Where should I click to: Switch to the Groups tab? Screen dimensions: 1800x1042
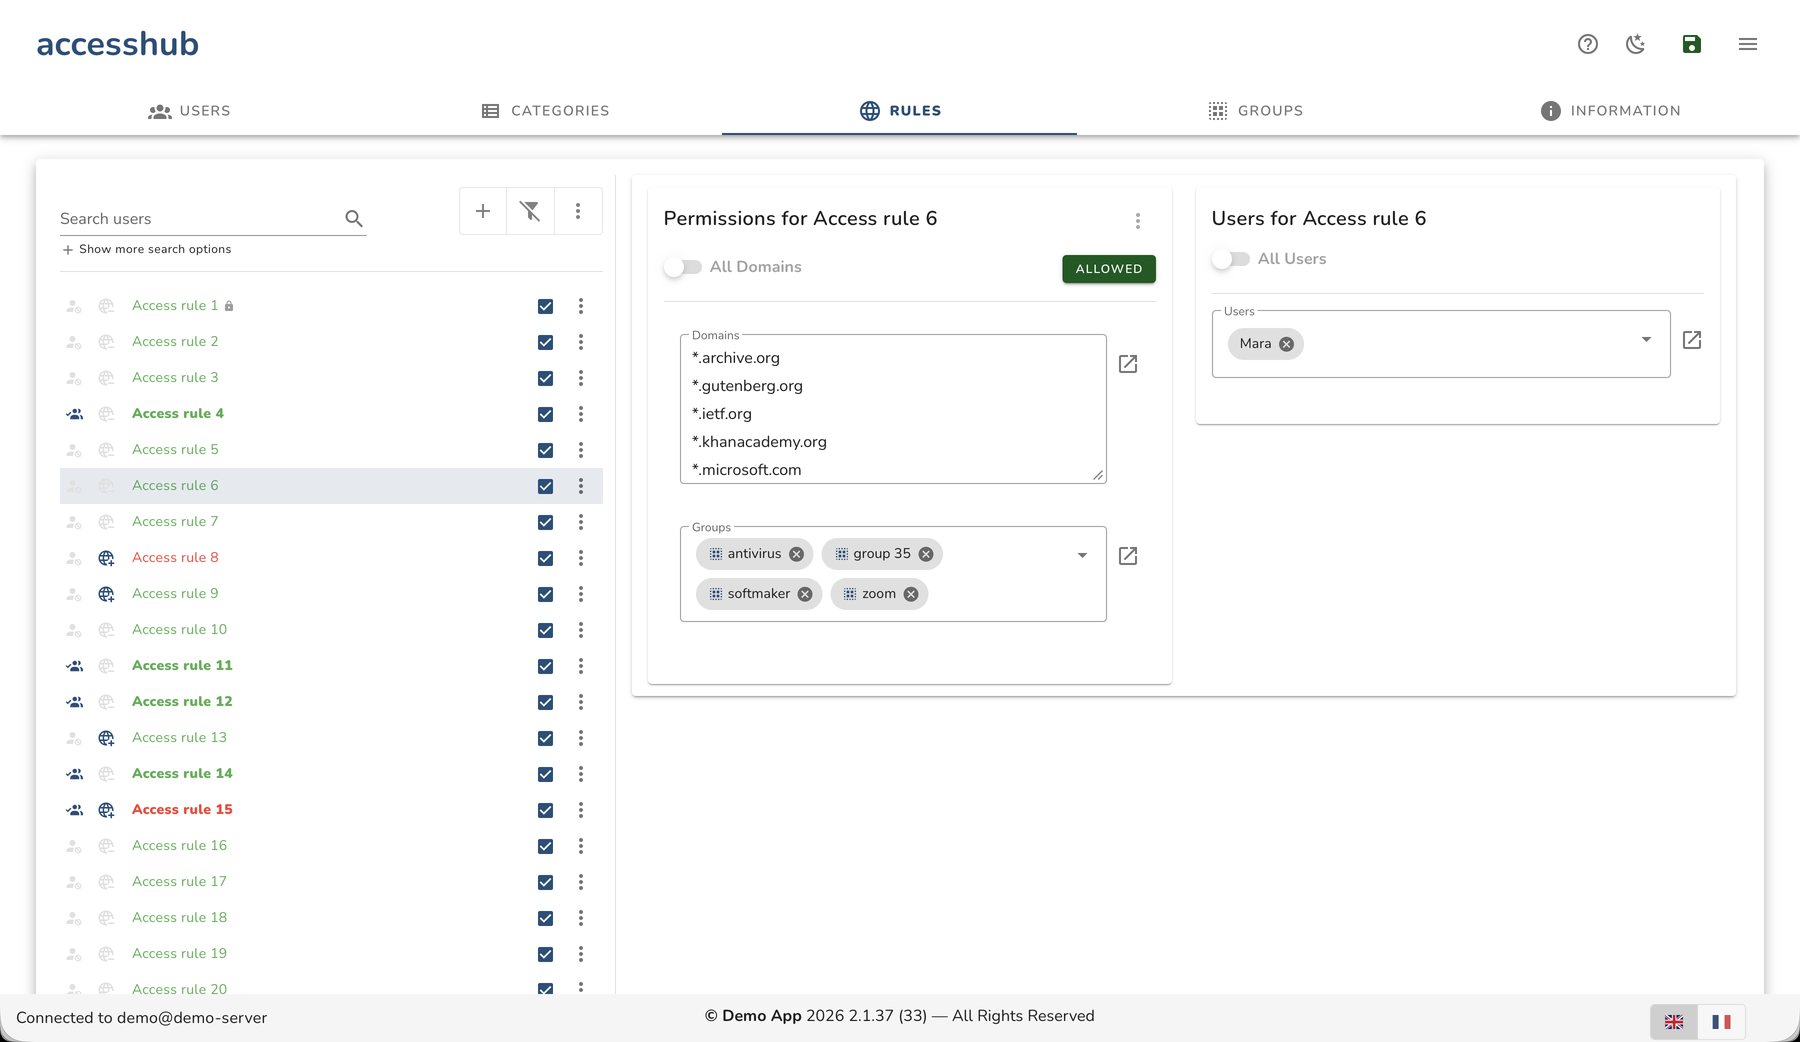pyautogui.click(x=1255, y=111)
